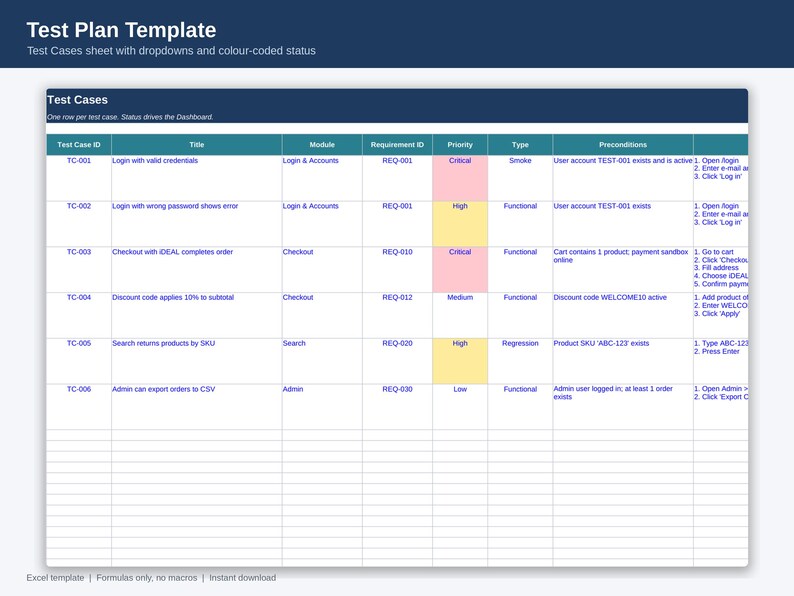Open Critical priority cell for TC-003
This screenshot has height=596, width=794.
point(460,270)
